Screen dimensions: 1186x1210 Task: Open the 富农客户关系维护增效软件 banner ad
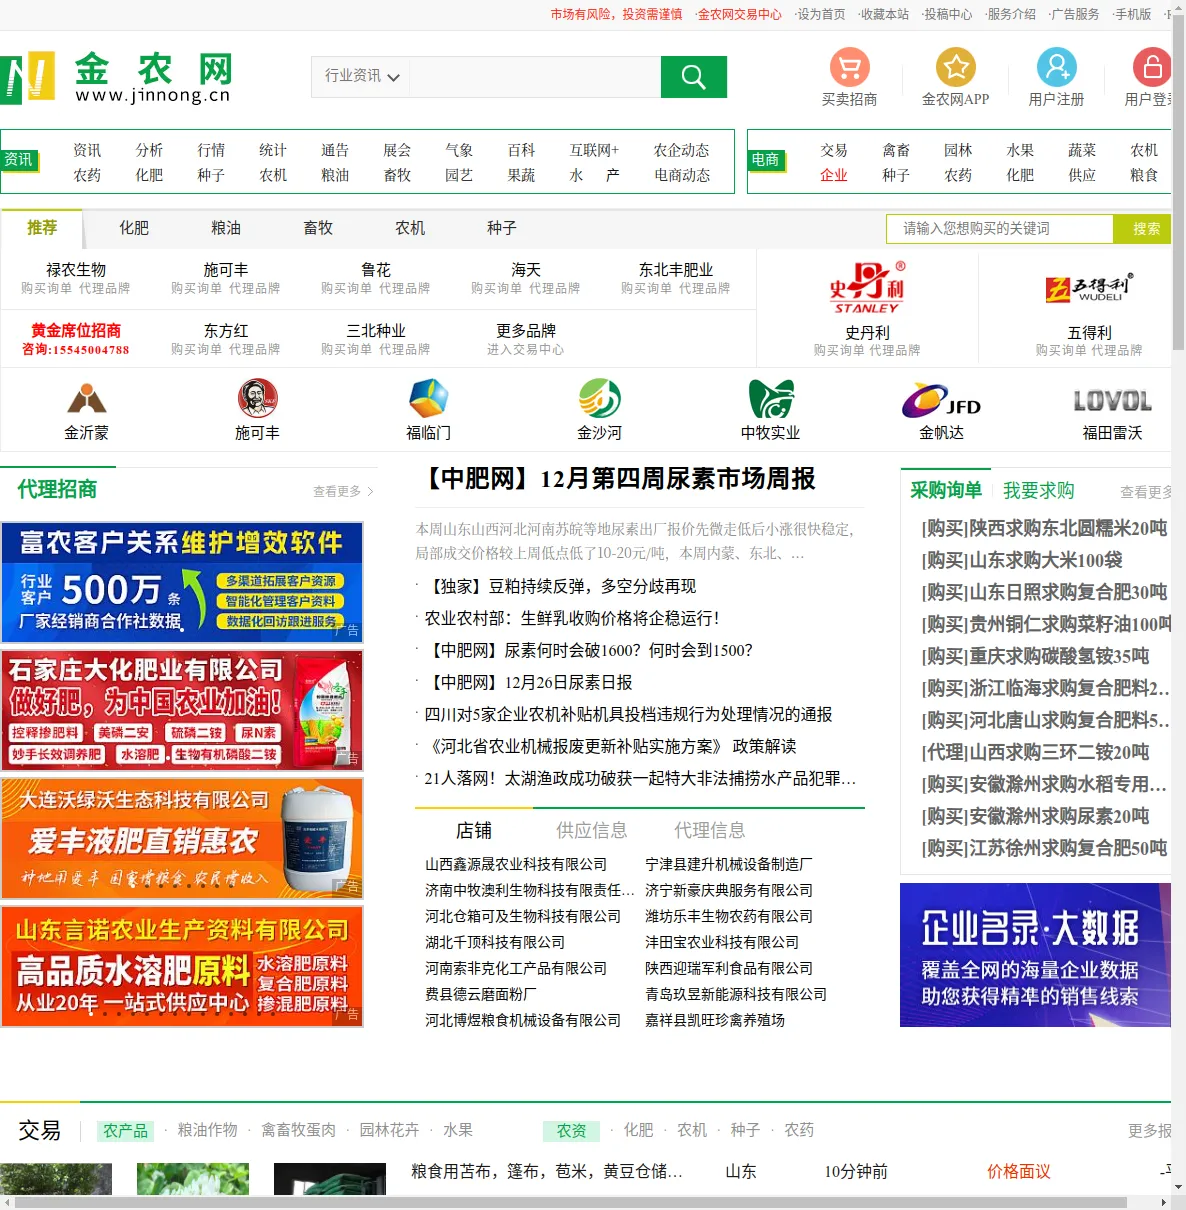tap(182, 582)
